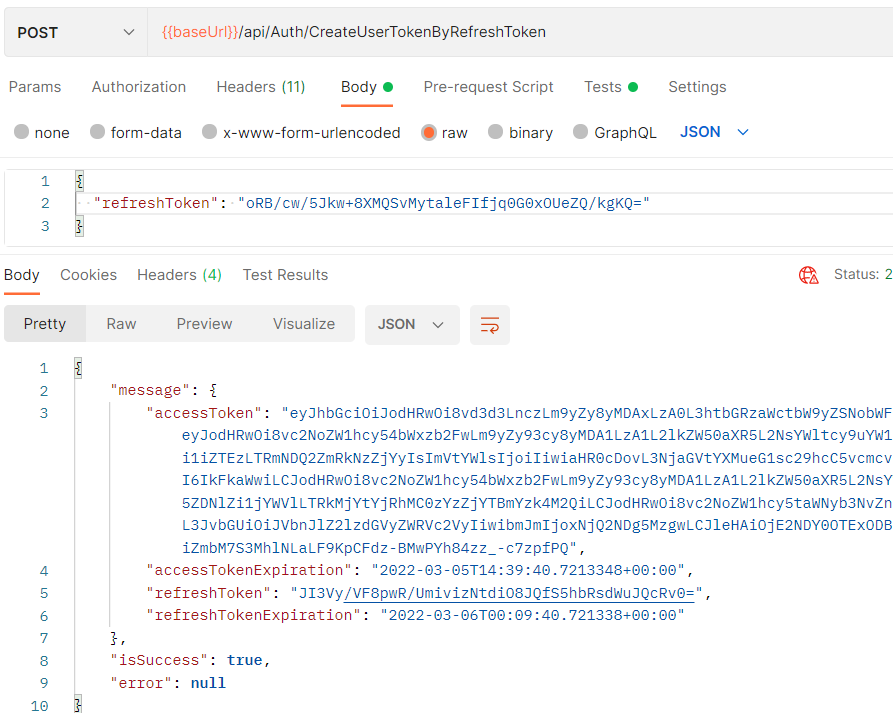Click the wrap lines icon in response toolbar
The width and height of the screenshot is (893, 713).
pos(490,325)
